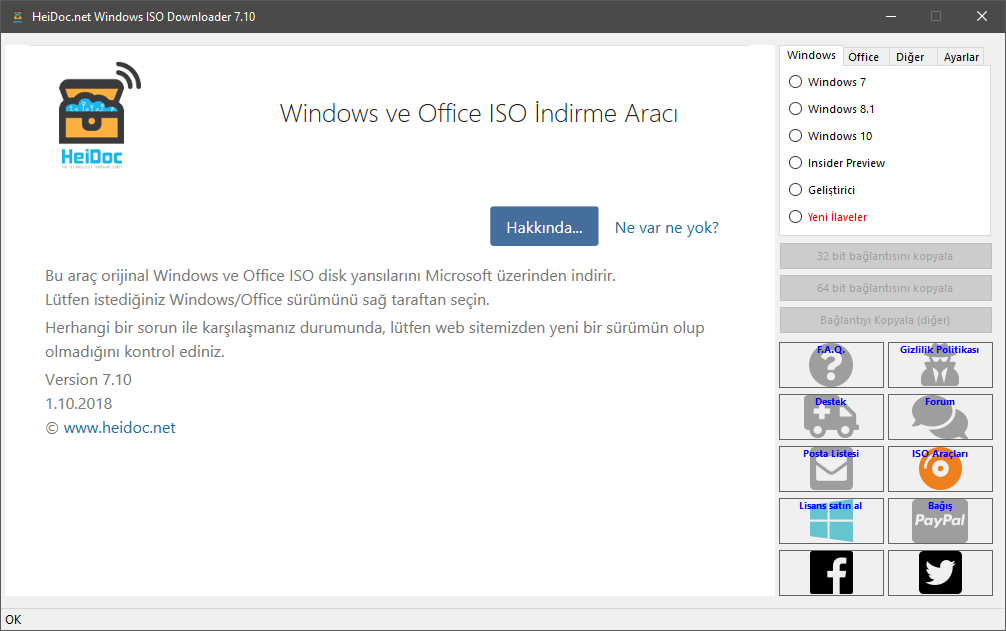
Task: Close the ISO Downloader window
Action: coord(982,17)
